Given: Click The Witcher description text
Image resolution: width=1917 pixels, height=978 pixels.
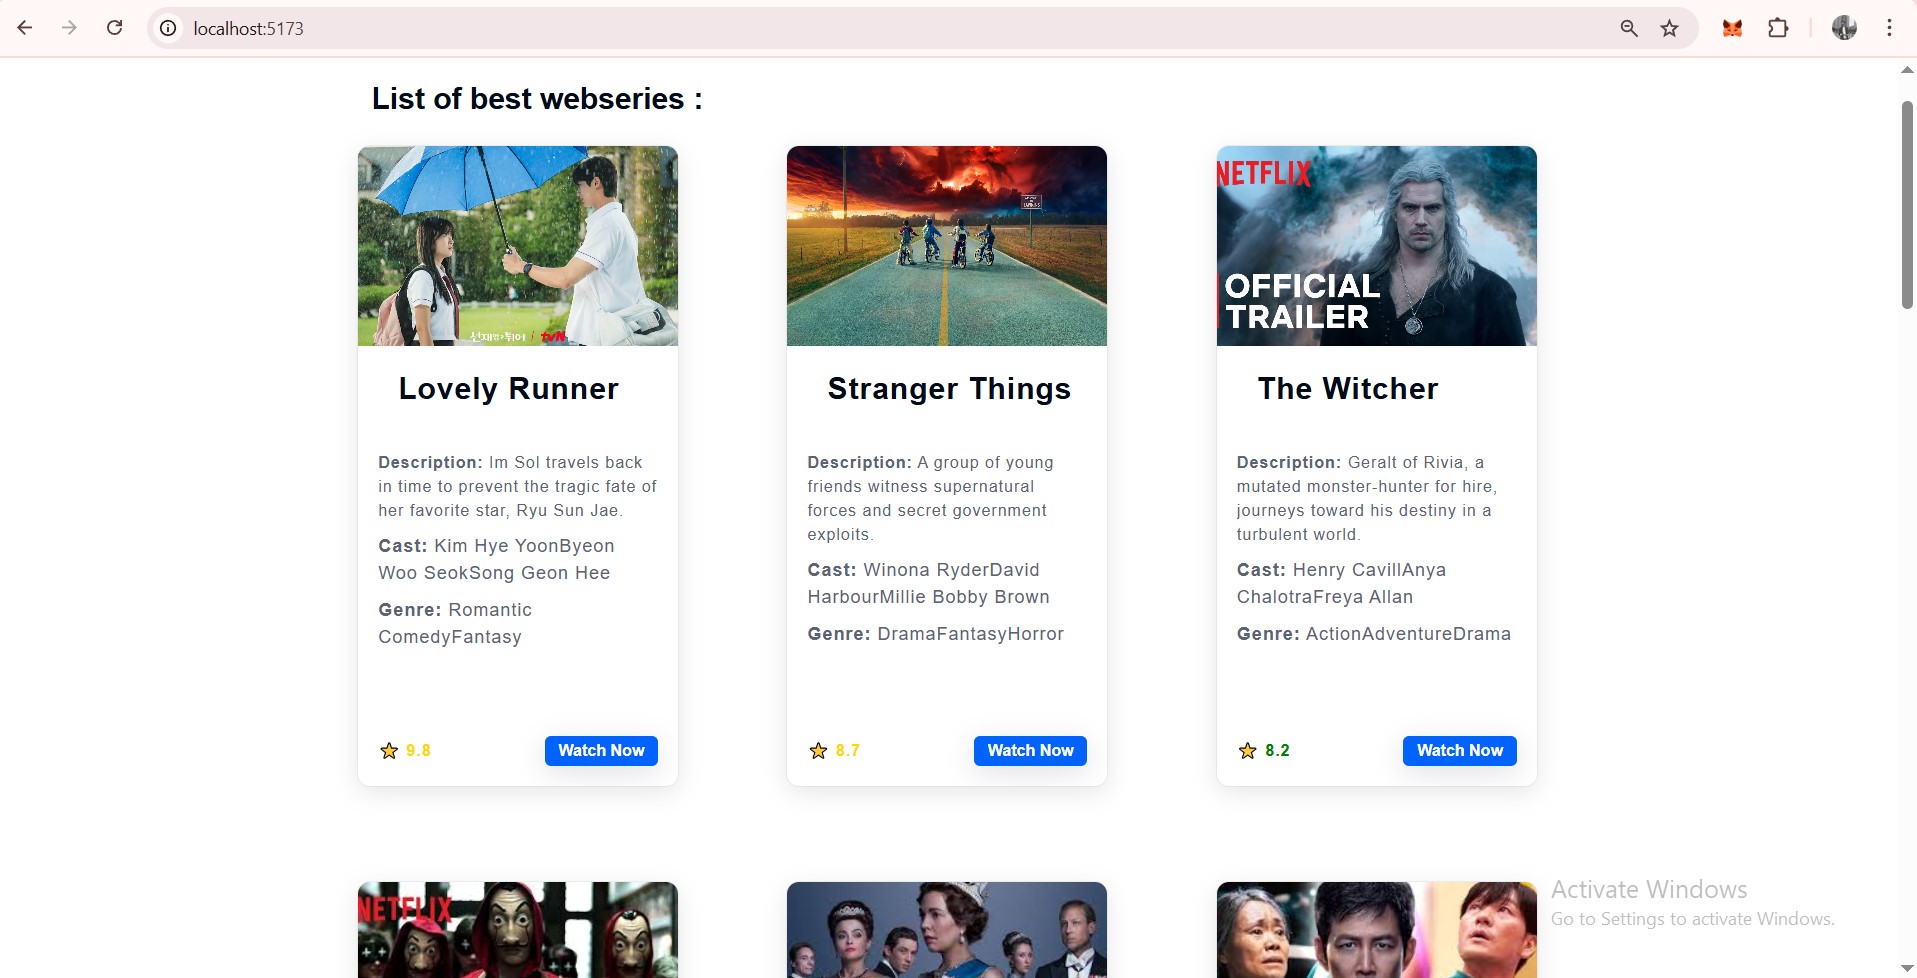Looking at the screenshot, I should pyautogui.click(x=1366, y=499).
